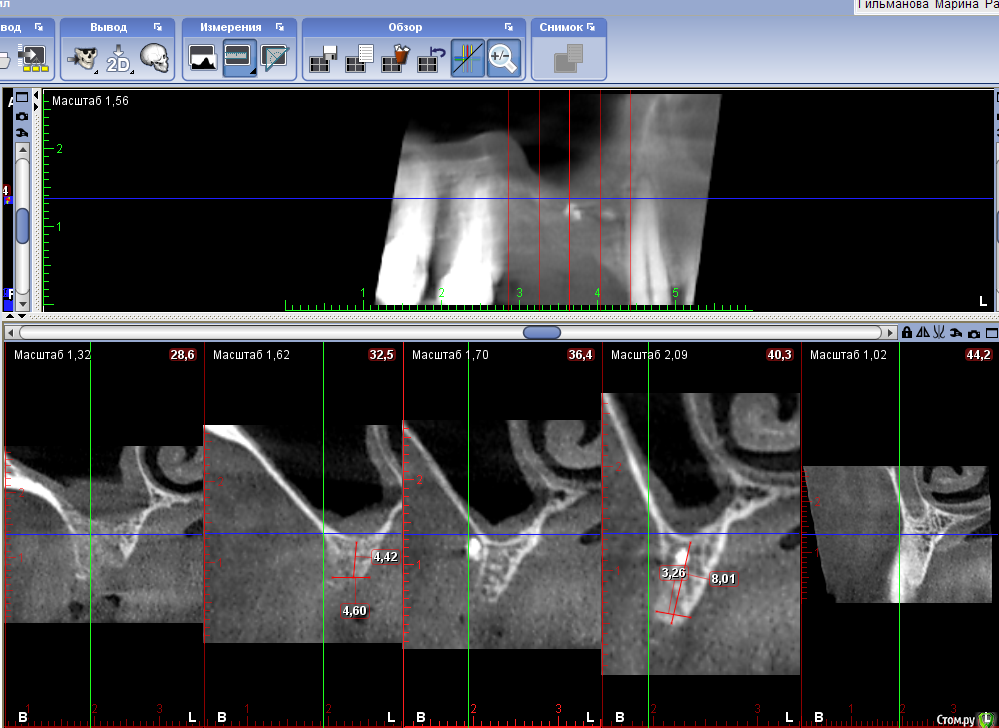
Task: Toggle the lock icon above cross-sections
Action: [907, 332]
